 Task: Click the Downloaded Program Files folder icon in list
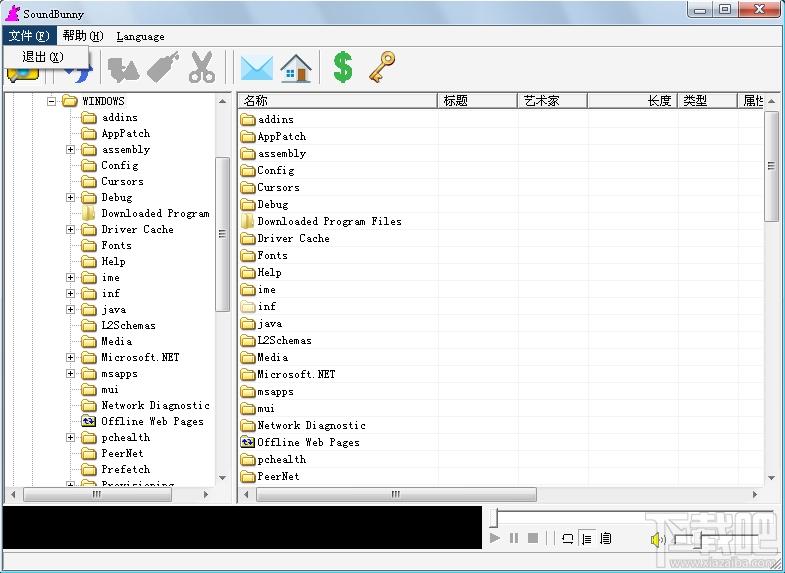click(x=248, y=221)
